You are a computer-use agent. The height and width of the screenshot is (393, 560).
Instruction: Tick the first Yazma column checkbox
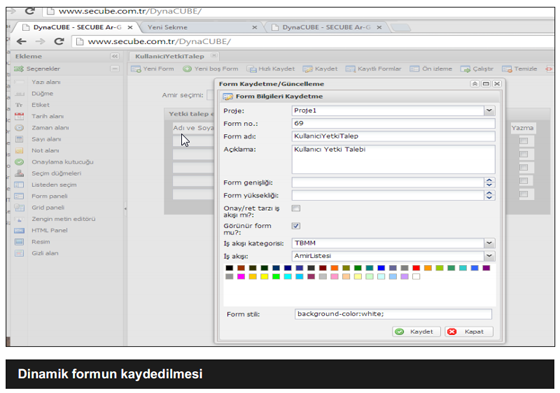[x=524, y=141]
